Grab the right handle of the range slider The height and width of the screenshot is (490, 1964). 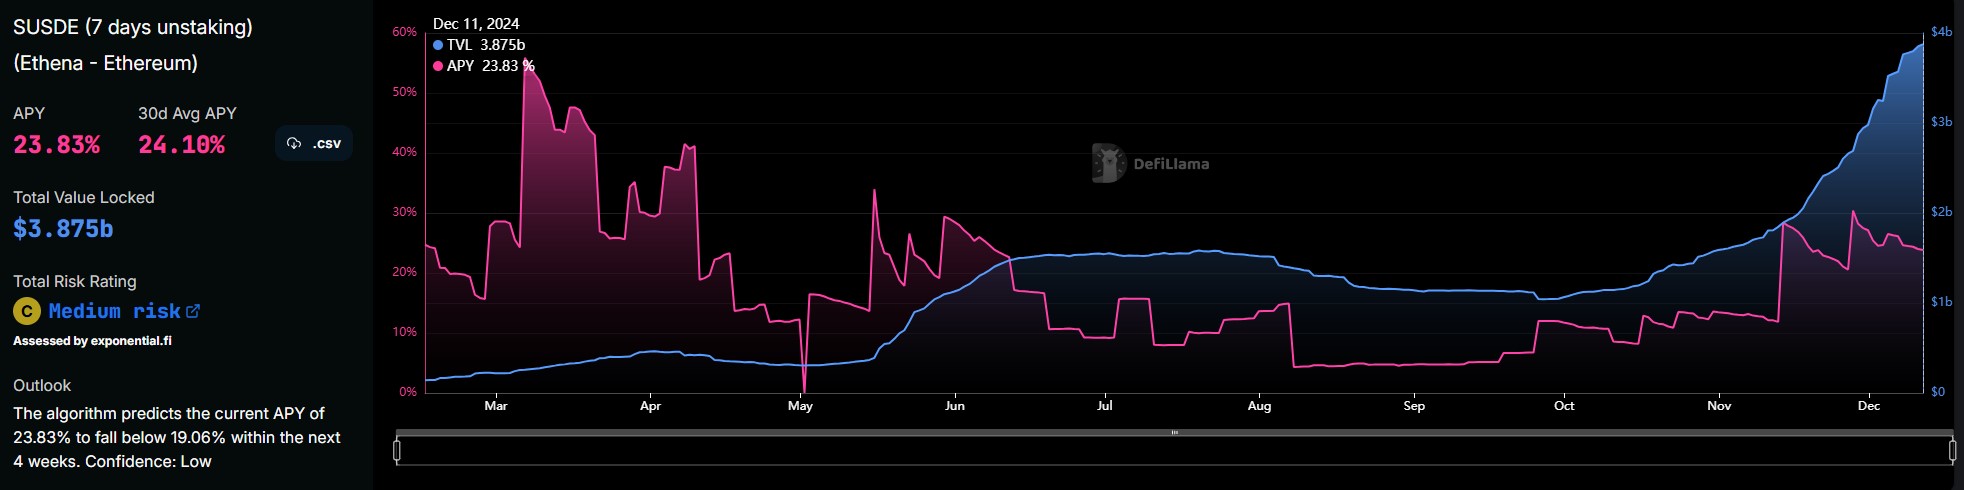click(x=1952, y=451)
